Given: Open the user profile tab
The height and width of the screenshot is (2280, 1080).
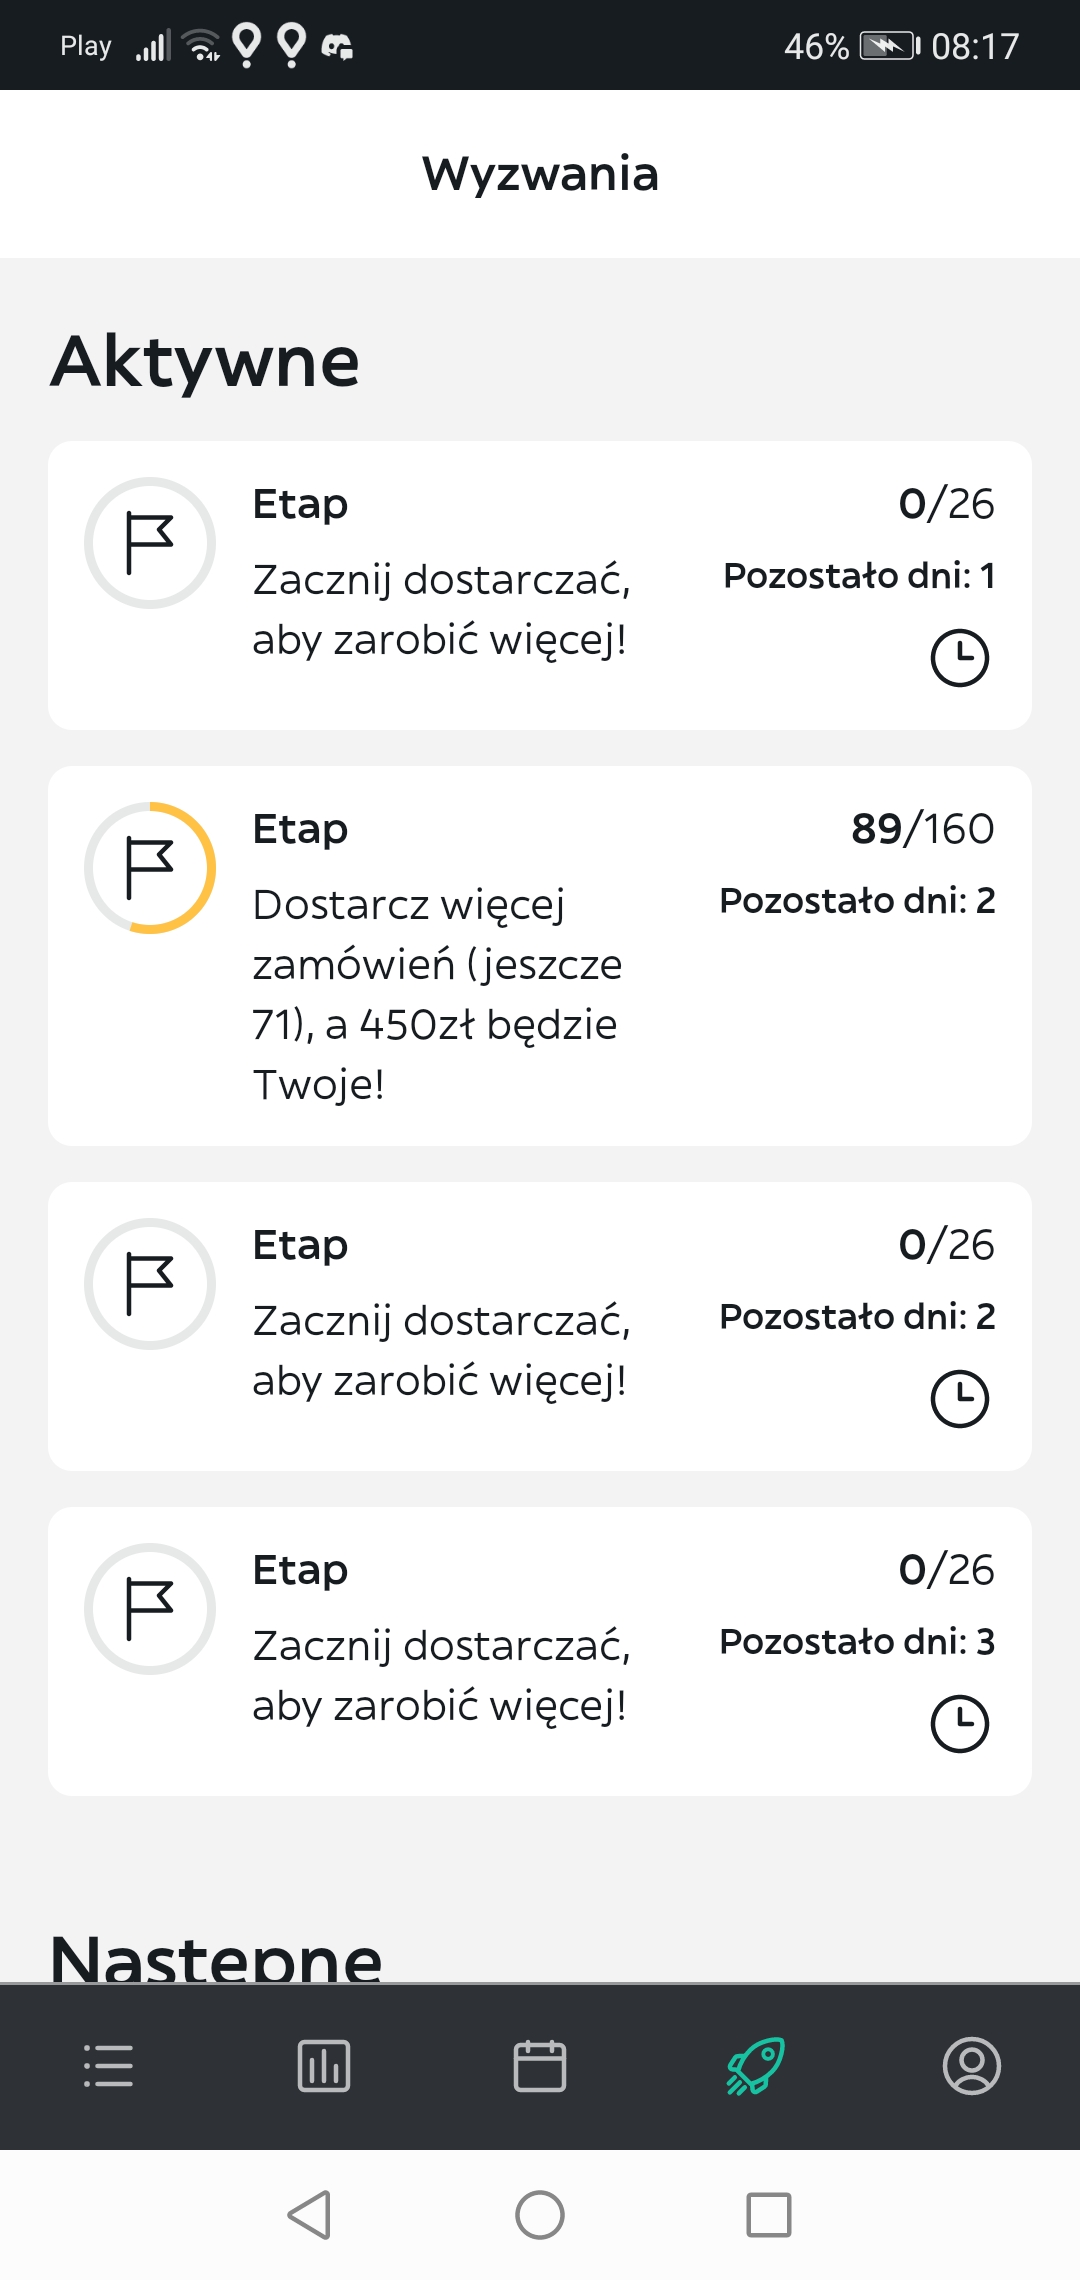Looking at the screenshot, I should click(972, 2066).
